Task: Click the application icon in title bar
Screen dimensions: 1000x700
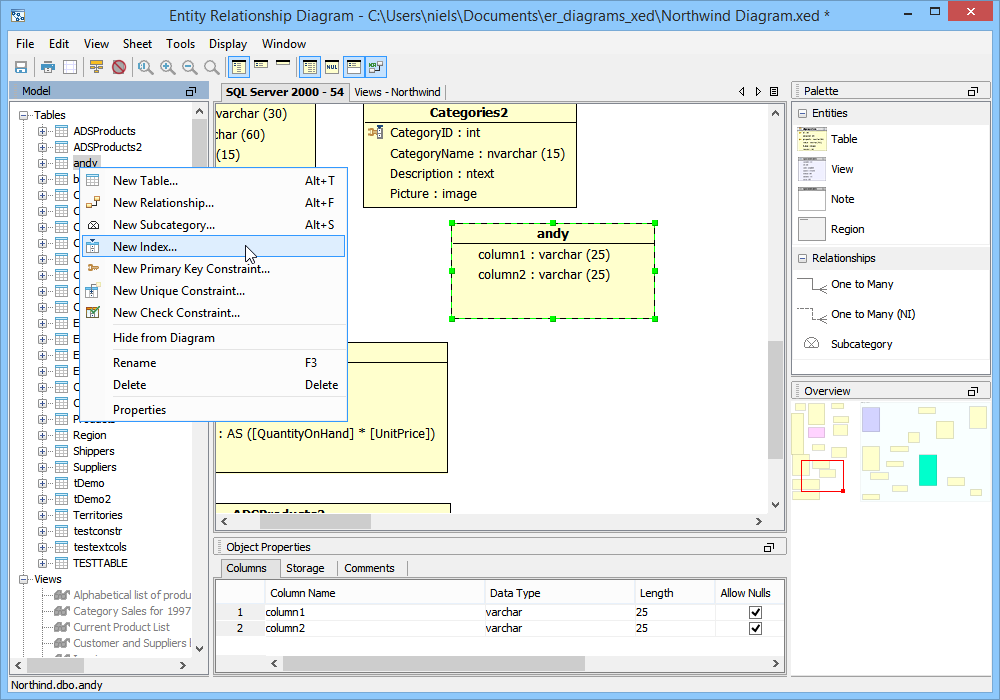Action: pos(18,15)
